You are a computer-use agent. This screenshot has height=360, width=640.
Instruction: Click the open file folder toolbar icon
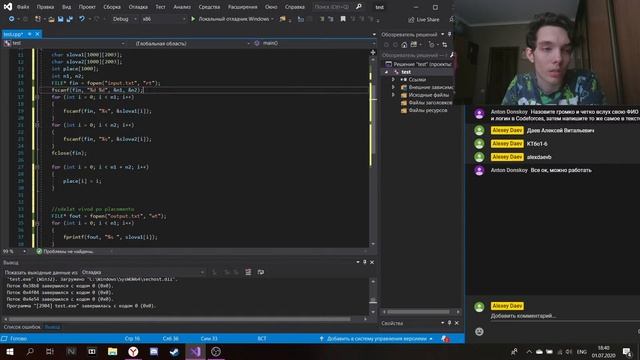(51, 19)
